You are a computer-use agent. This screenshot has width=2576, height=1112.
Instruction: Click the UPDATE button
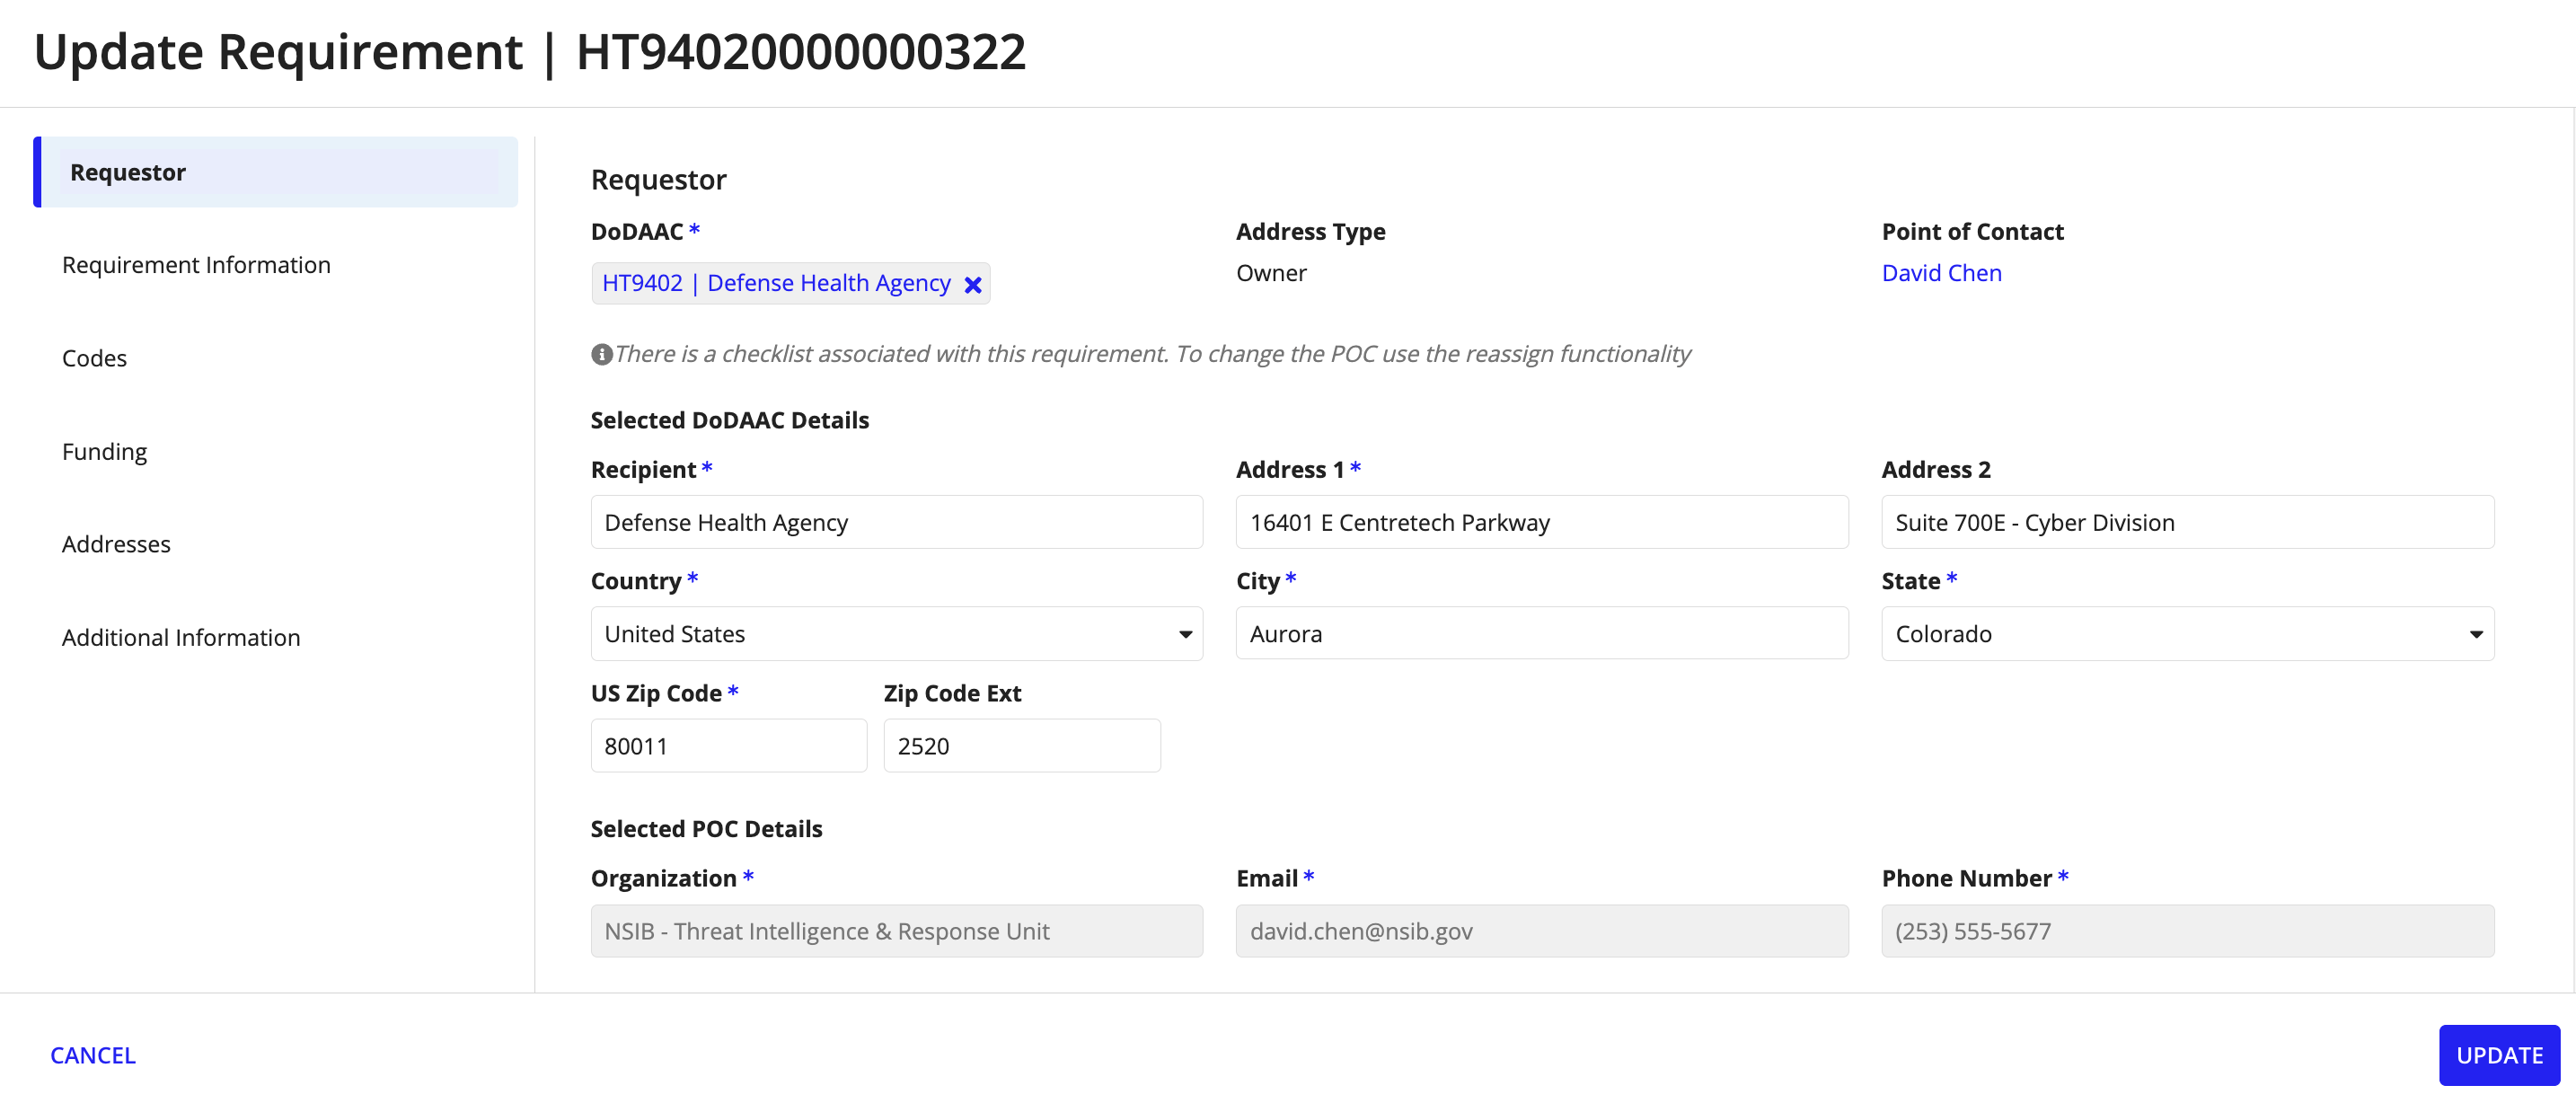(x=2499, y=1055)
